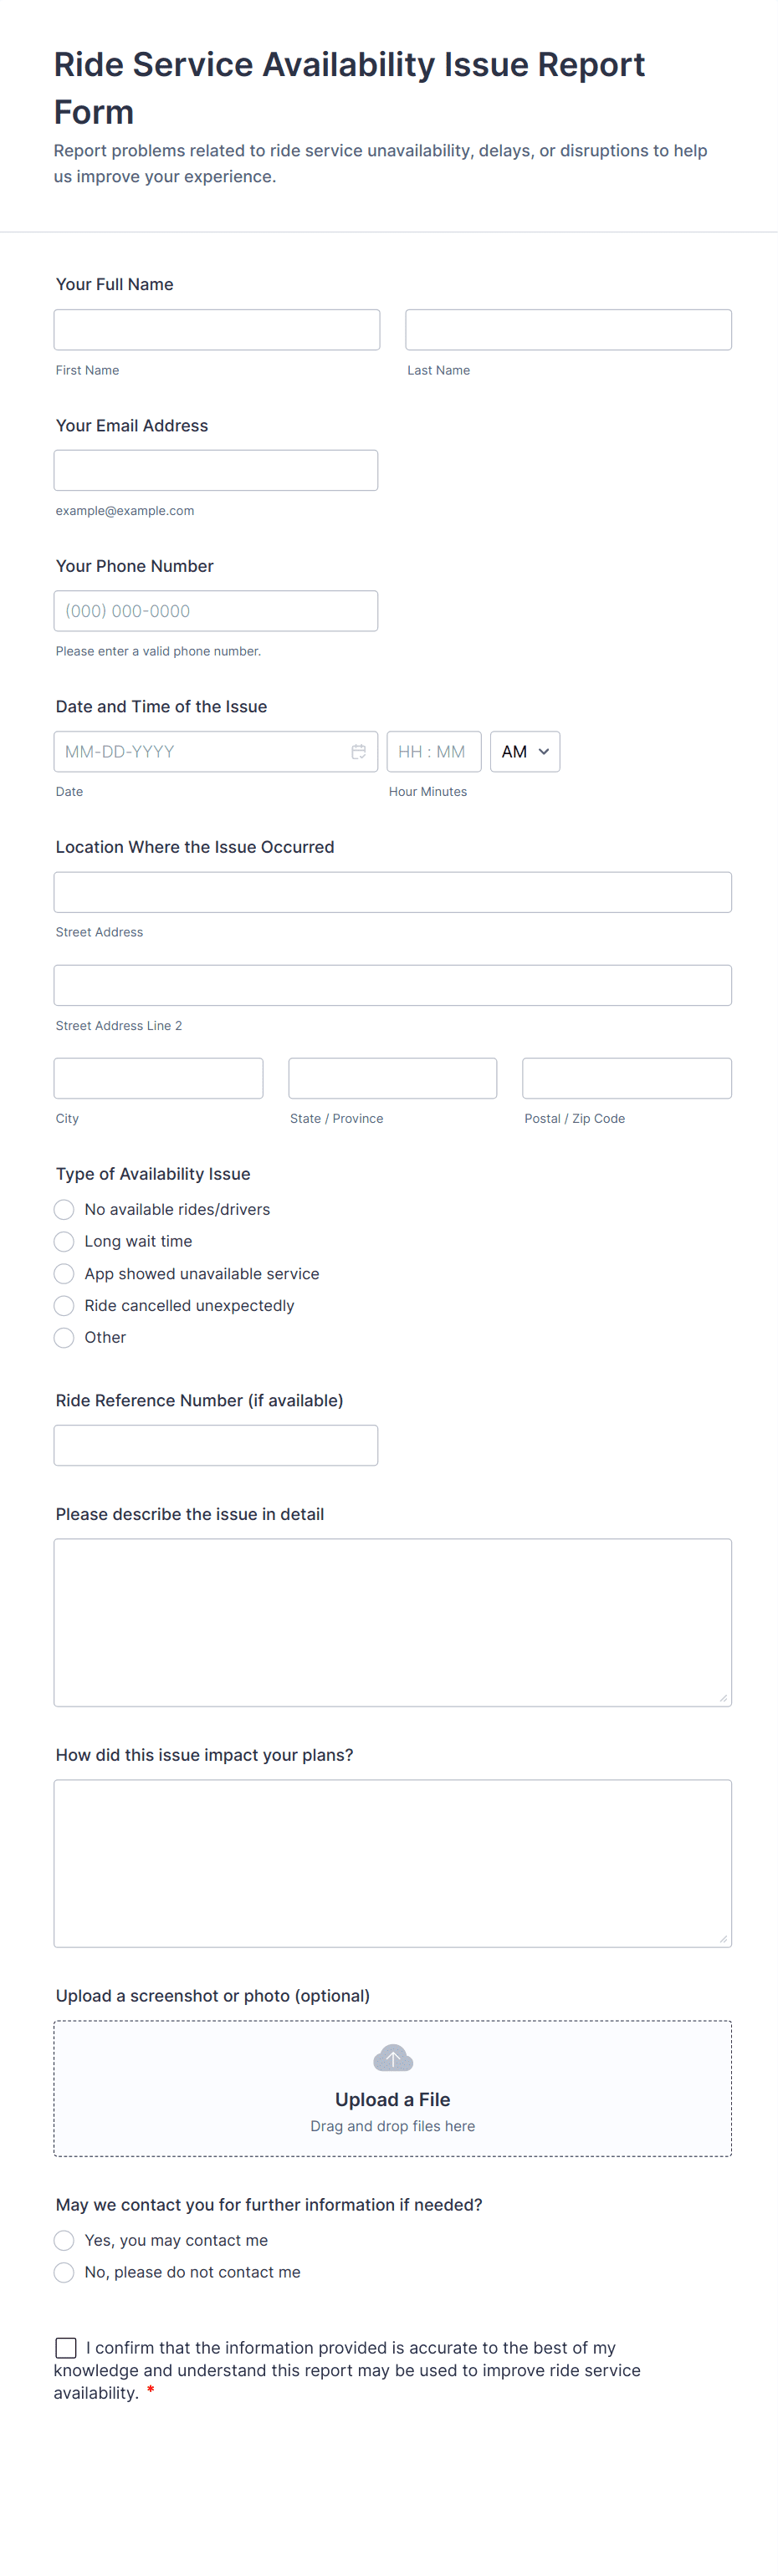778x2576 pixels.
Task: Focus the Ride Reference Number field
Action: (x=216, y=1444)
